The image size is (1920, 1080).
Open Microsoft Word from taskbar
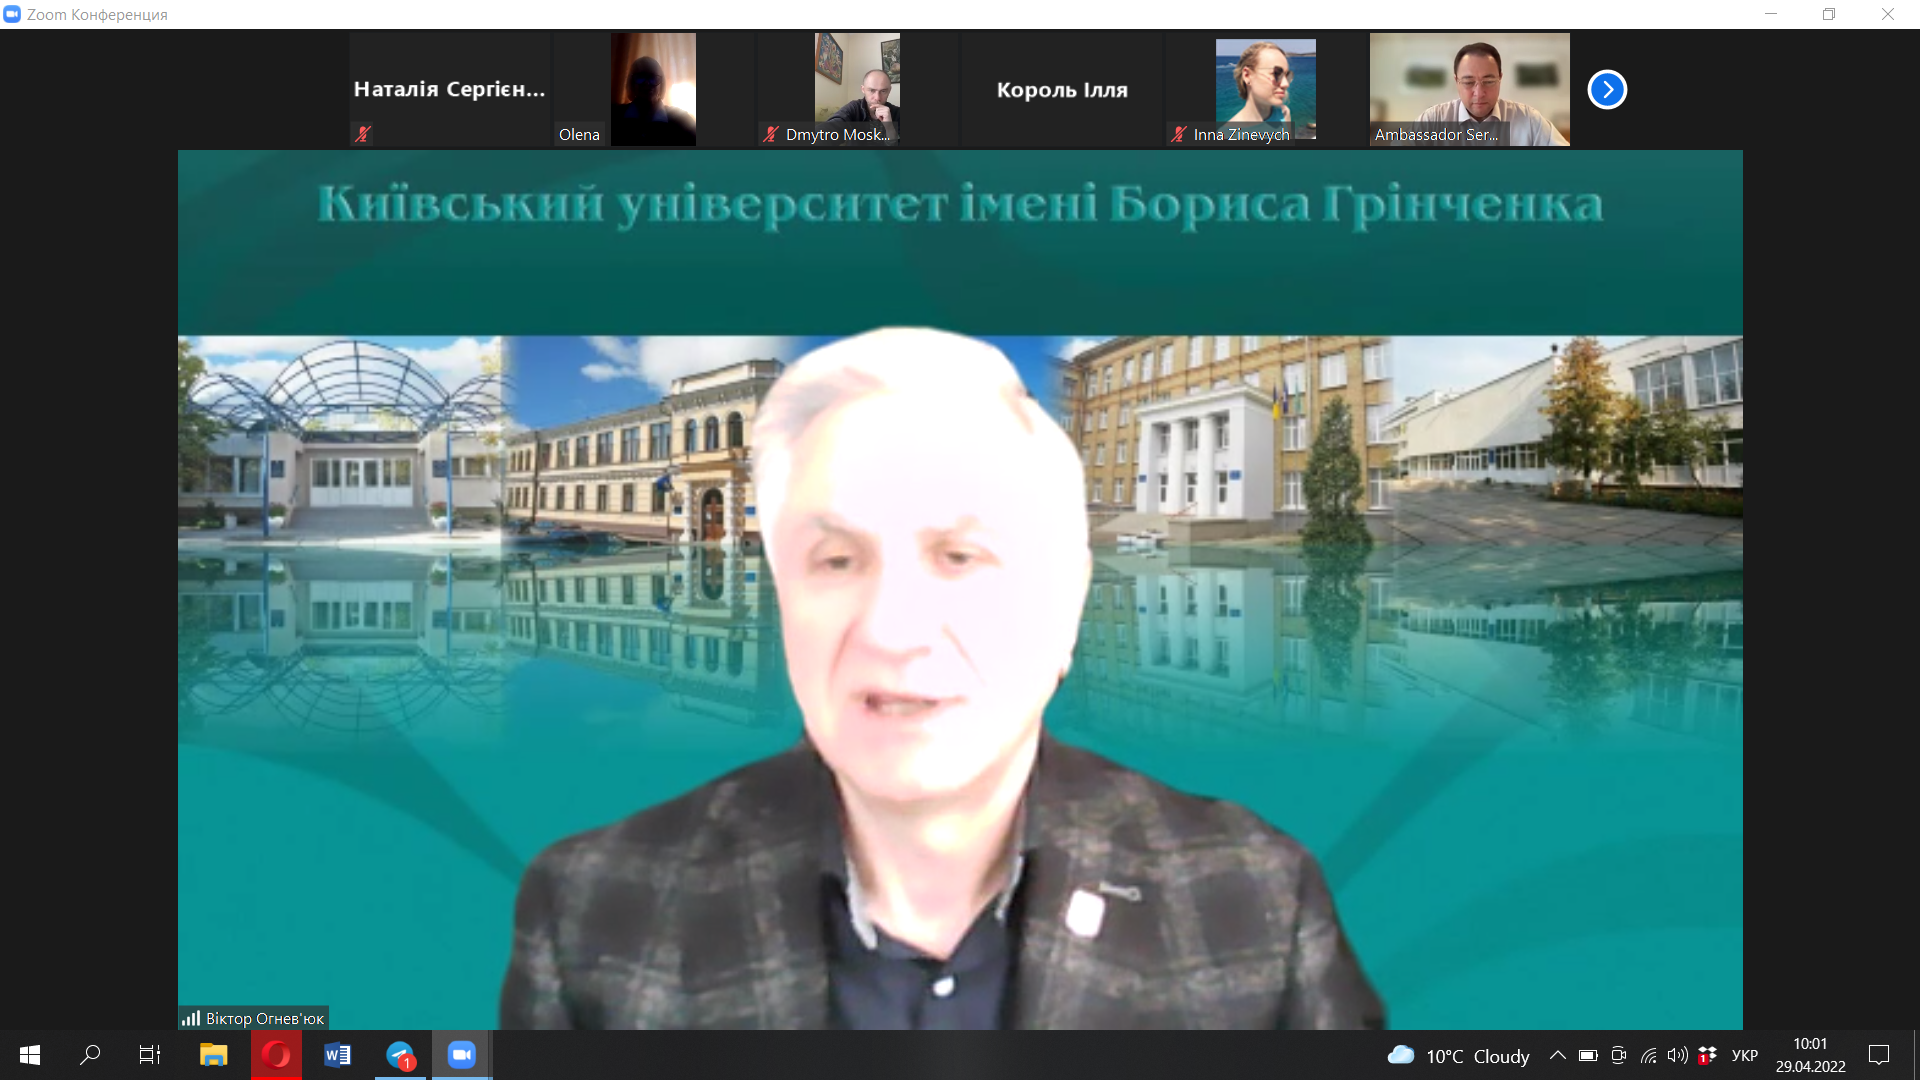click(338, 1055)
